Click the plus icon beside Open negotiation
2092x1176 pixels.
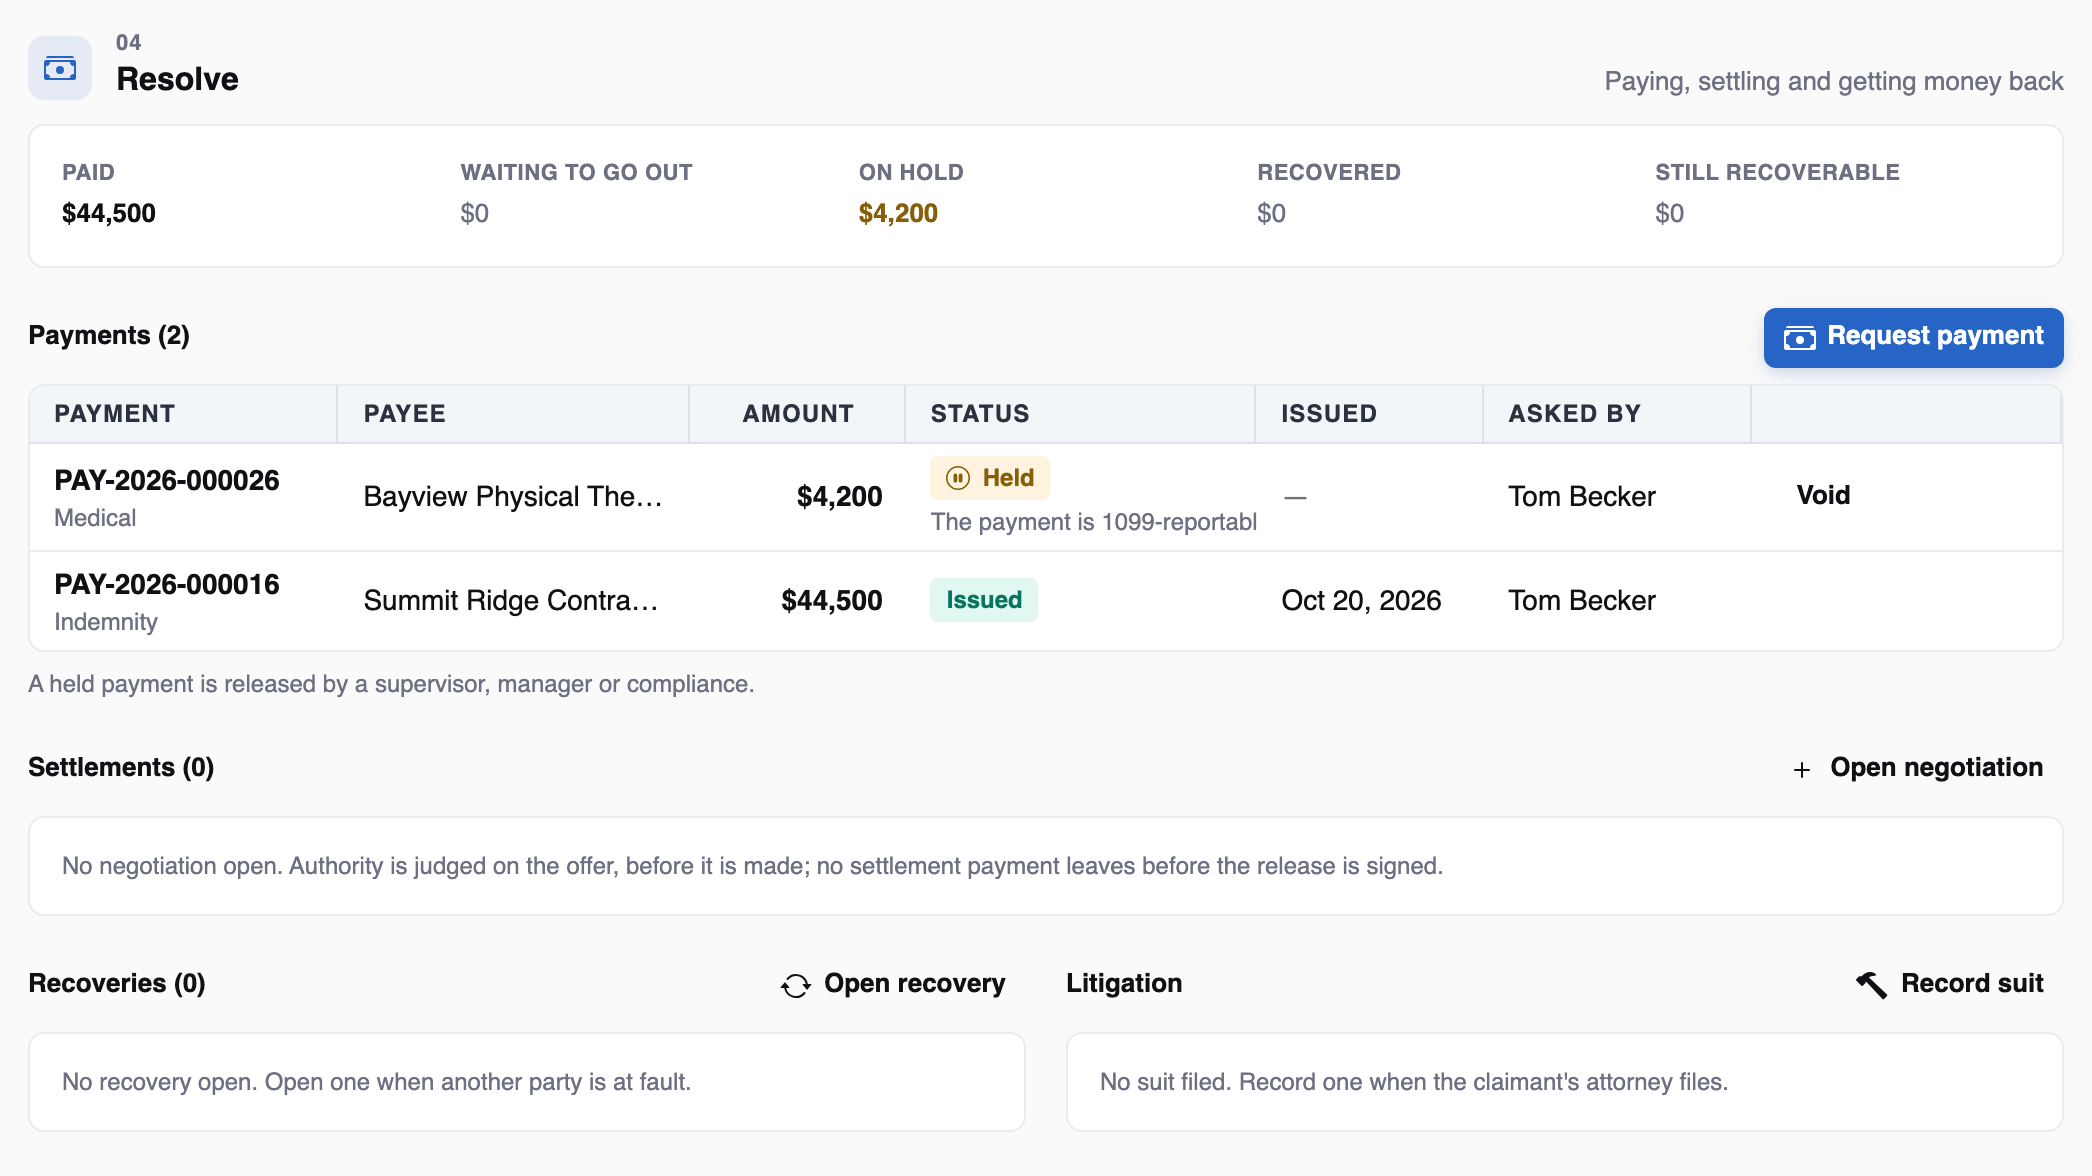[1802, 769]
